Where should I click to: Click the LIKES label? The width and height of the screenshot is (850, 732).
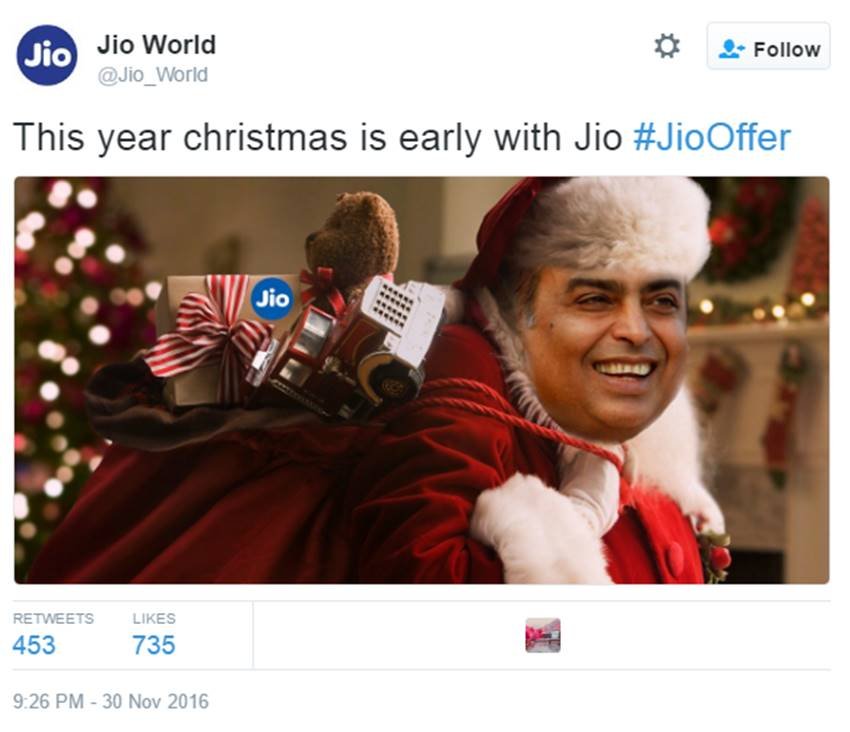pos(154,618)
